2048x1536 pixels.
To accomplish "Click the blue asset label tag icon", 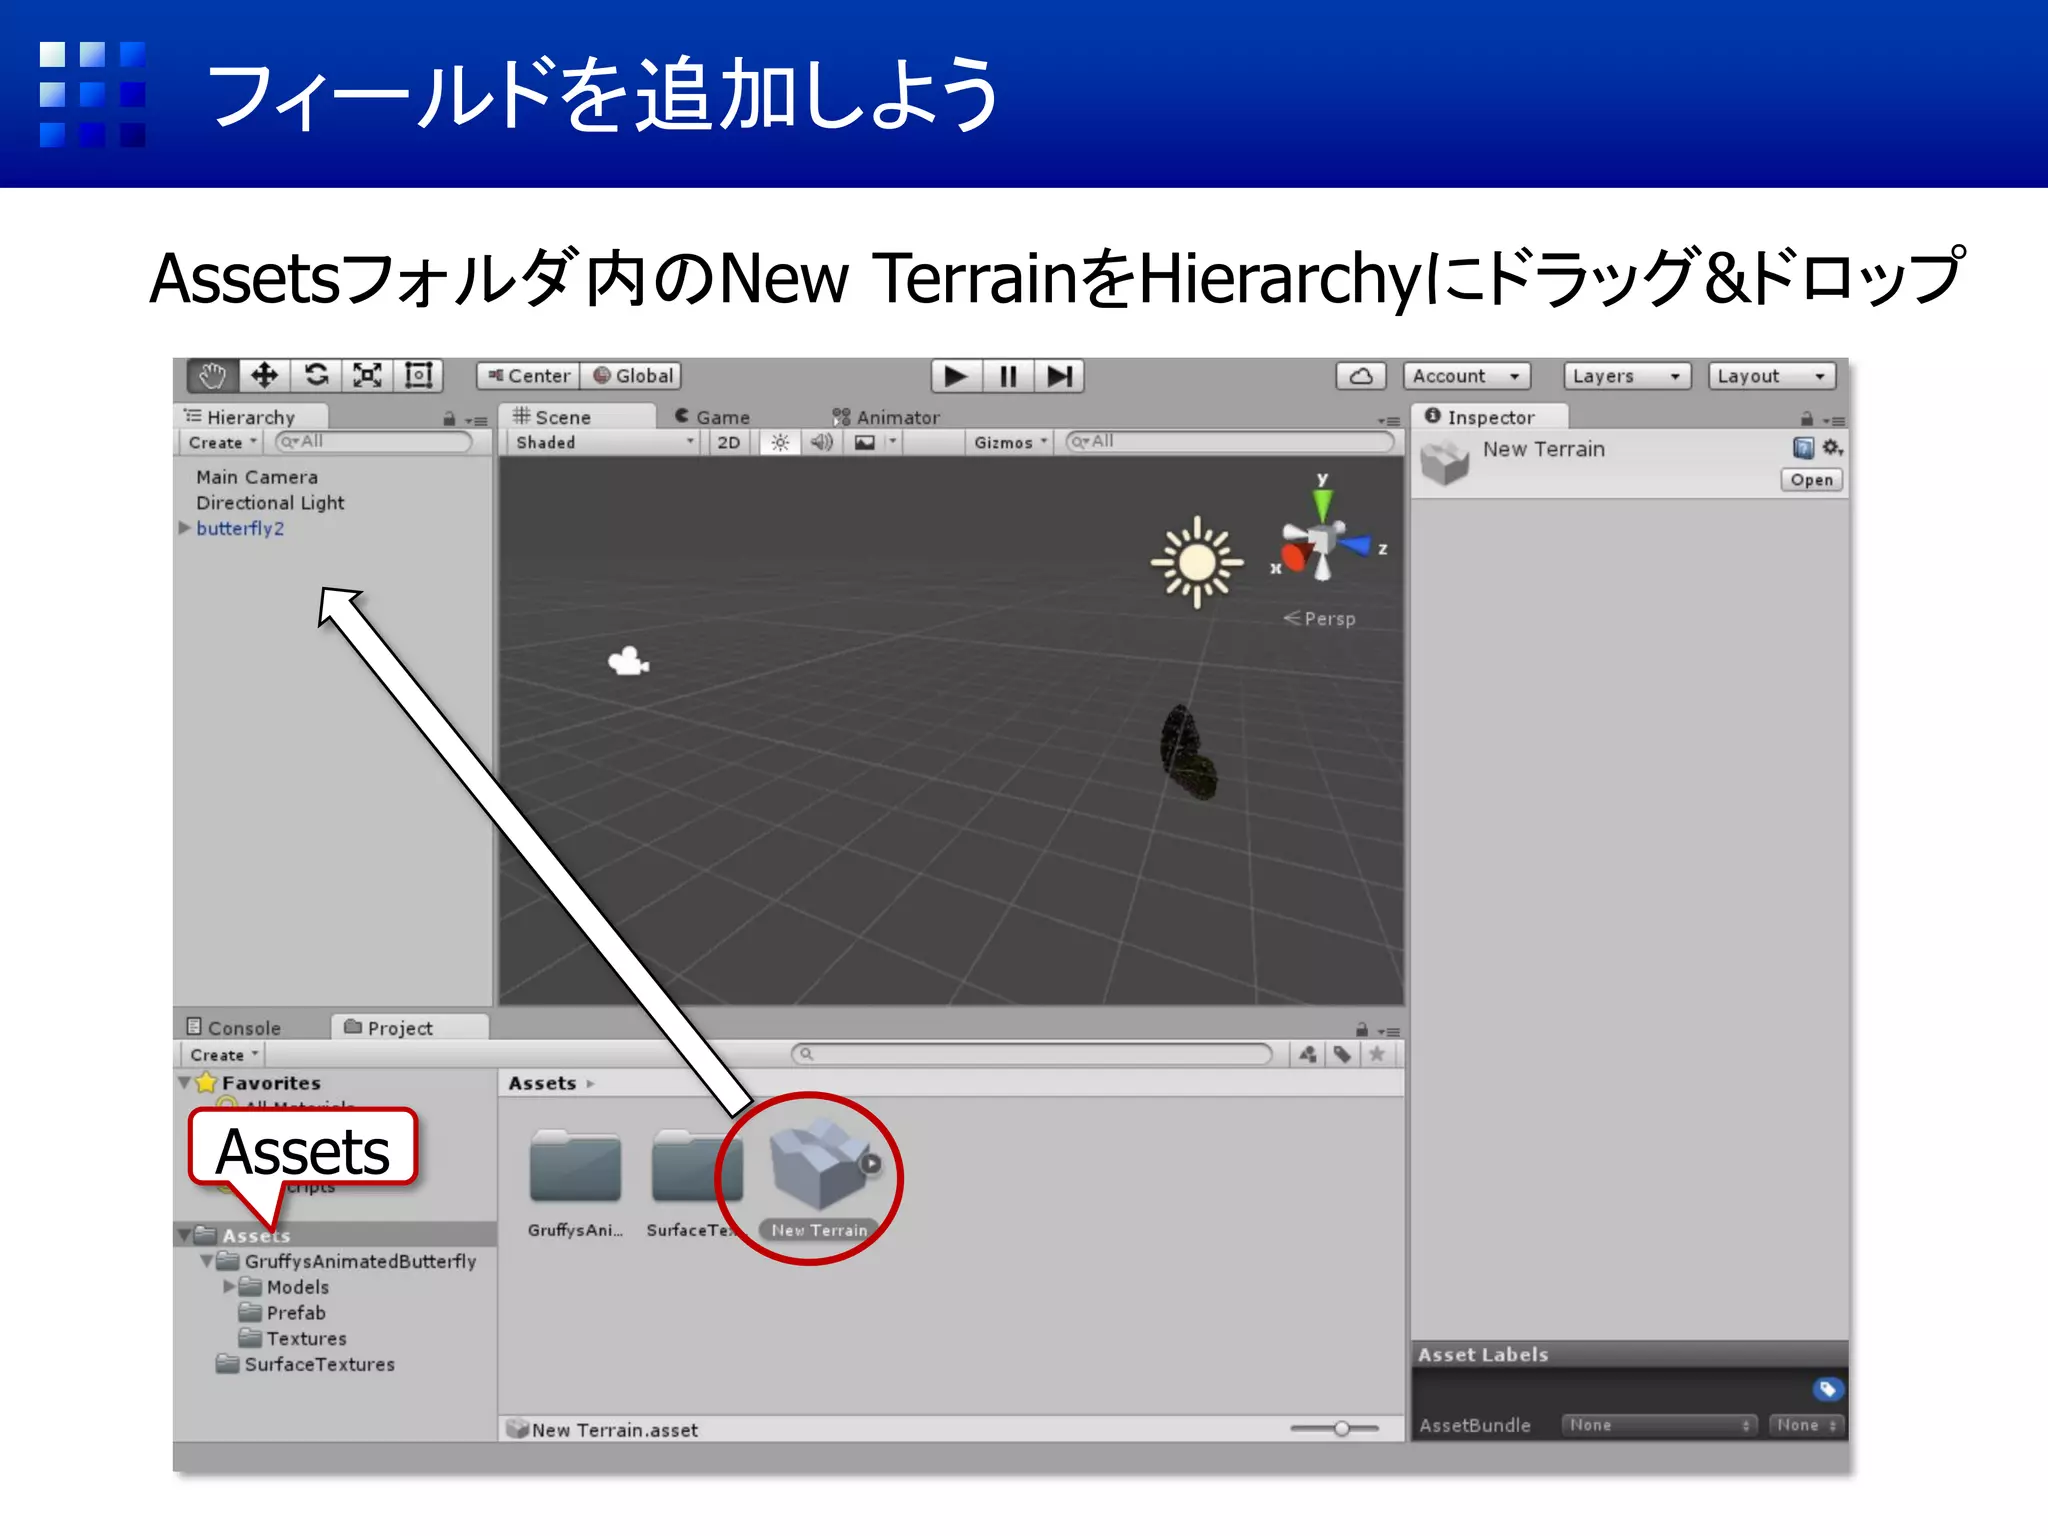I will [x=1826, y=1389].
